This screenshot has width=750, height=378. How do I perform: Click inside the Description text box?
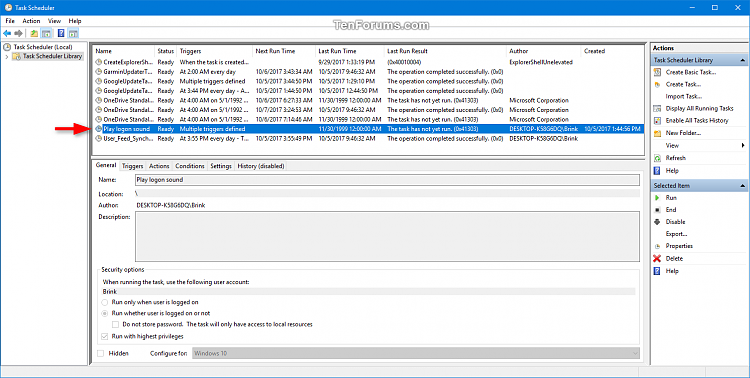click(x=387, y=236)
